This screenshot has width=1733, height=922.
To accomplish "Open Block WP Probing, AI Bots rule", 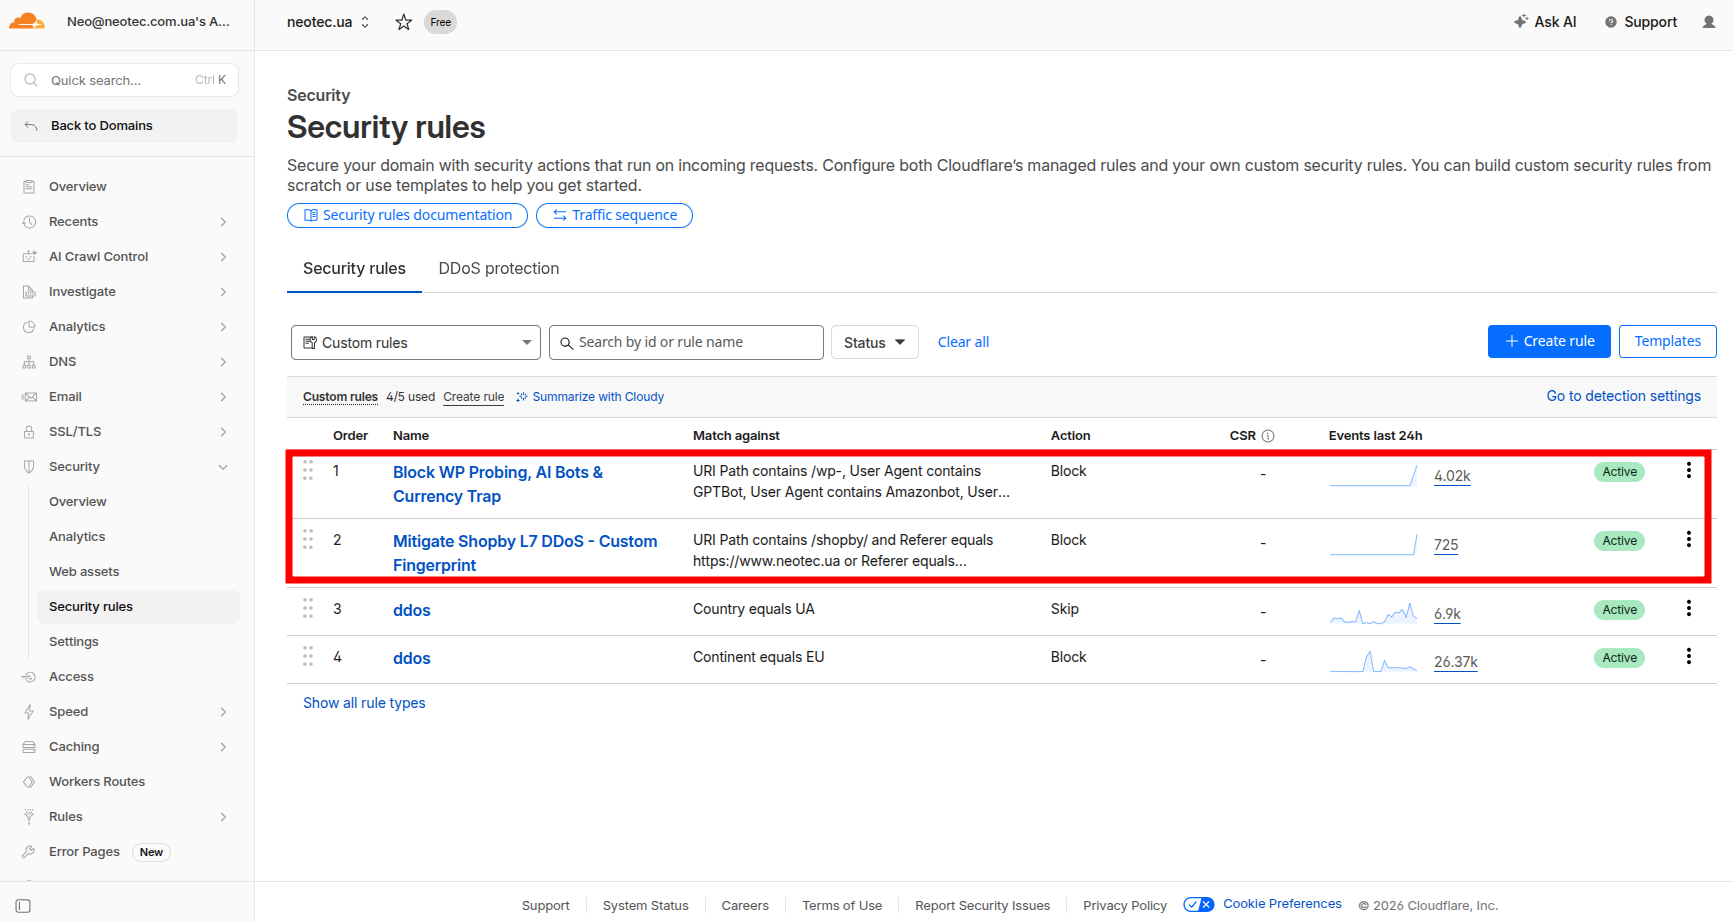I will pos(498,484).
